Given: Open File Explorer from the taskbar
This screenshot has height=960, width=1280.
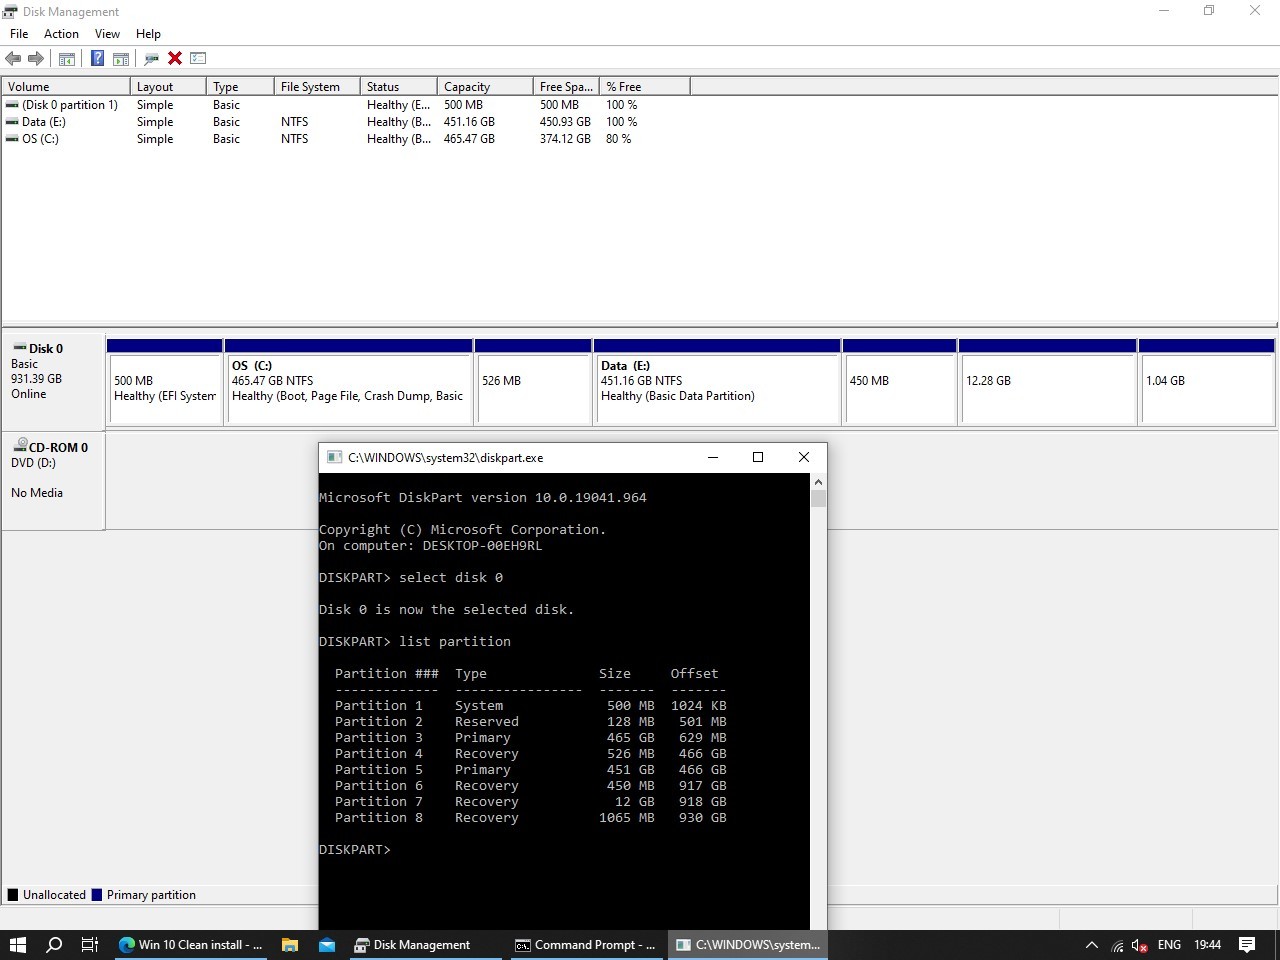Looking at the screenshot, I should click(x=290, y=945).
